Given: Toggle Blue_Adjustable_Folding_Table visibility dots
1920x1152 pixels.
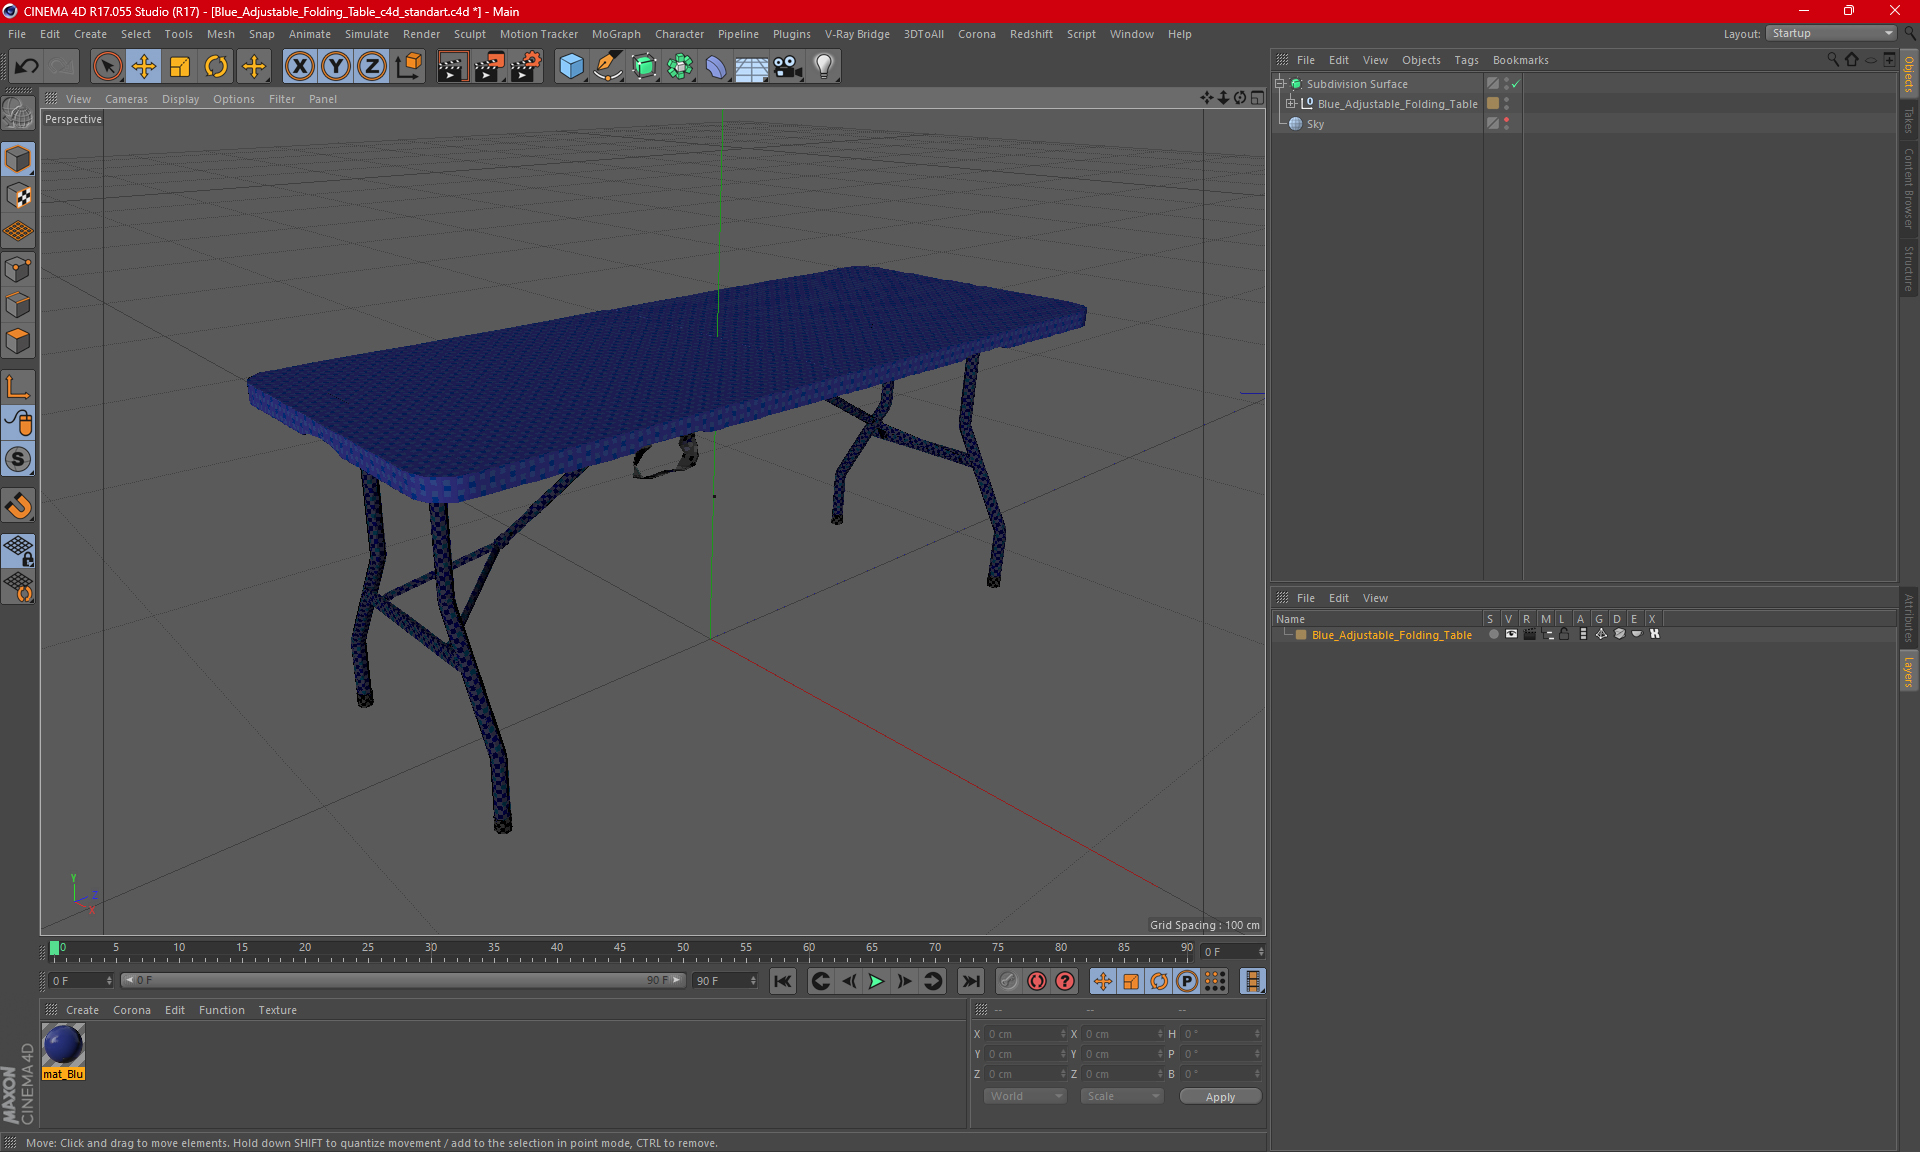Looking at the screenshot, I should [1507, 104].
